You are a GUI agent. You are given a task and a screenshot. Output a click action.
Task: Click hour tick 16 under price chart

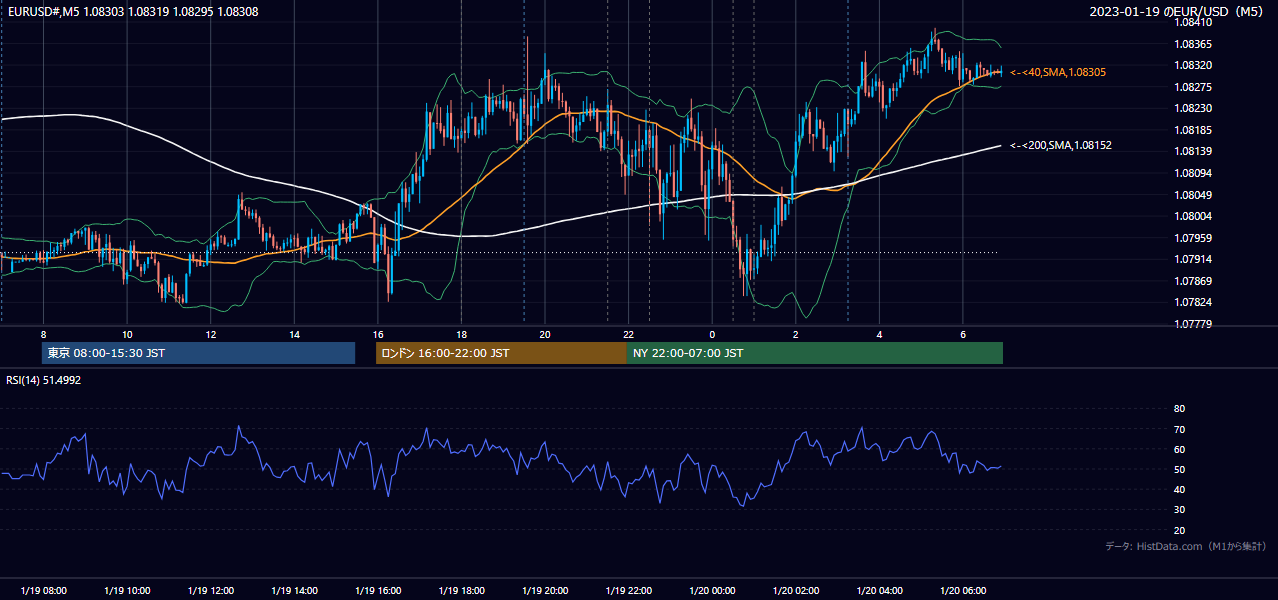[x=377, y=334]
